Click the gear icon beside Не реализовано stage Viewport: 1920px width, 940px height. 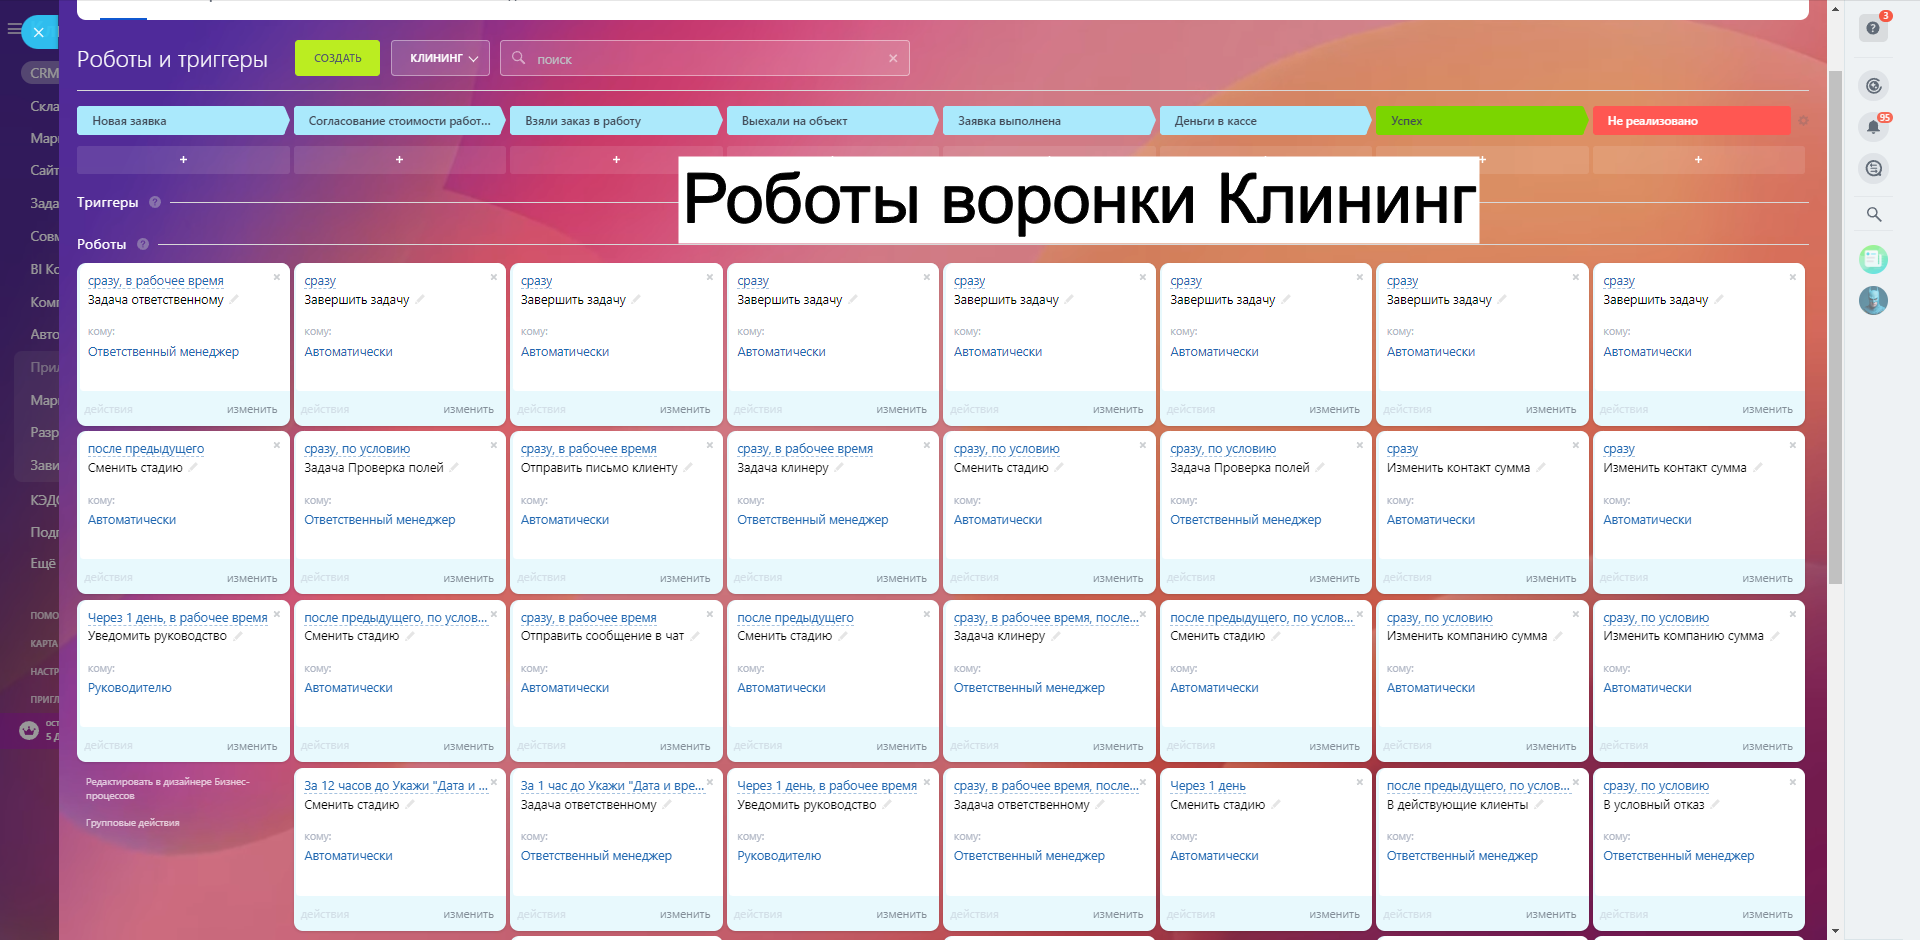(x=1803, y=121)
